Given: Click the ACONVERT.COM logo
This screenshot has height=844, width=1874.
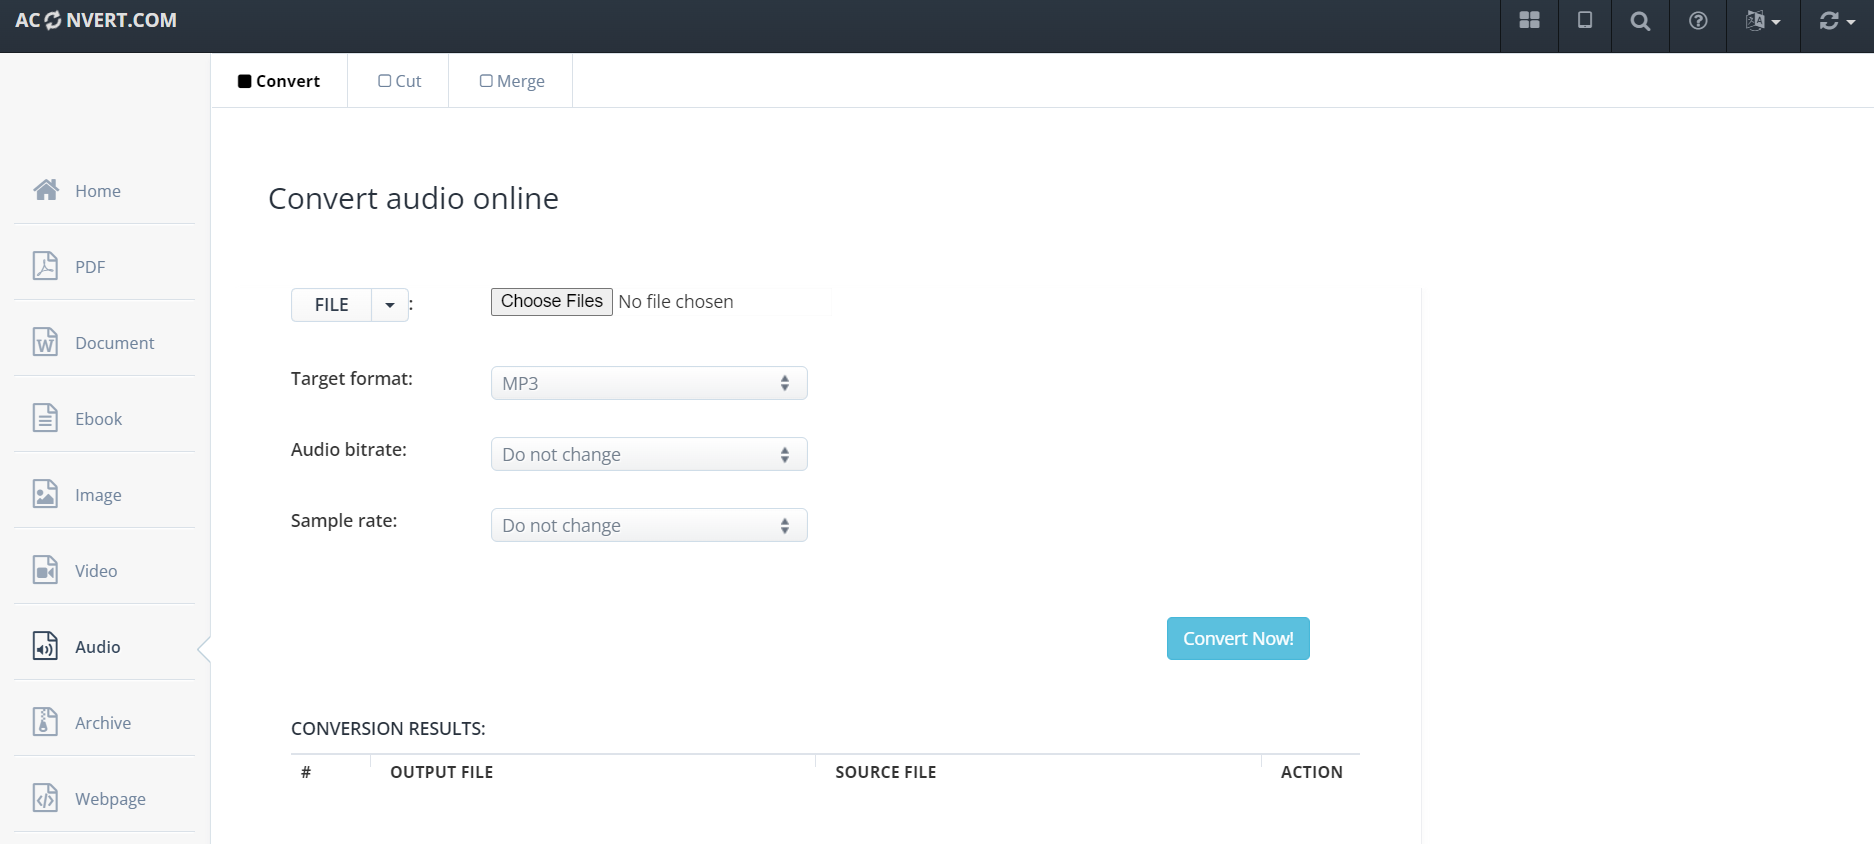Looking at the screenshot, I should pyautogui.click(x=96, y=21).
